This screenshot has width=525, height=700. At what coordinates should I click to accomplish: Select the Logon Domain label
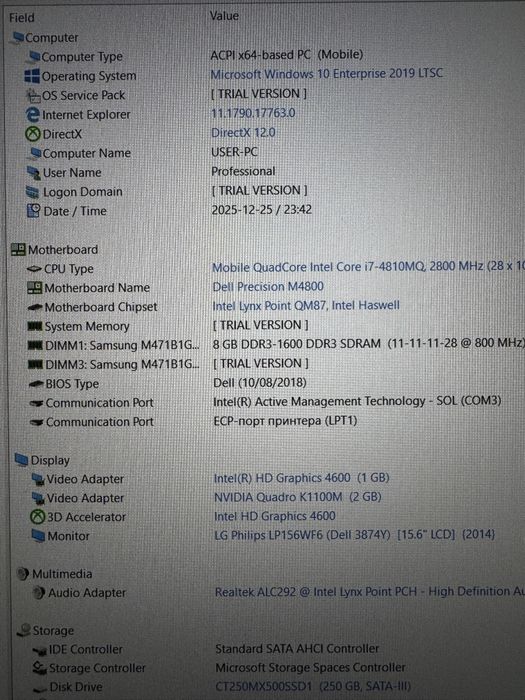click(x=83, y=192)
